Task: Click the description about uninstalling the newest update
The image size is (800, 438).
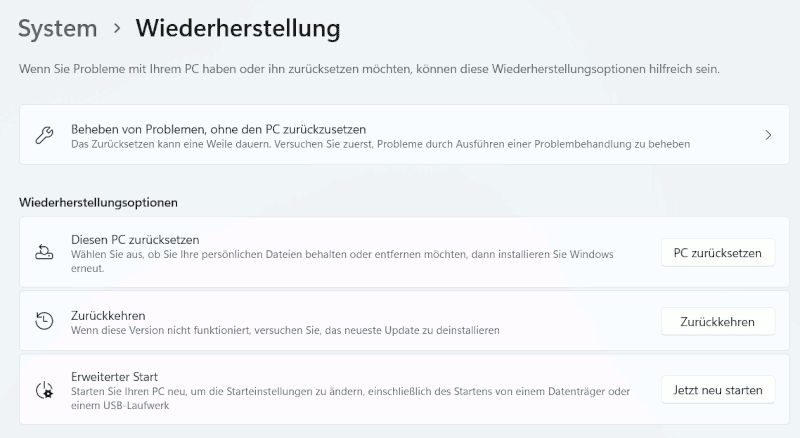Action: tap(285, 329)
